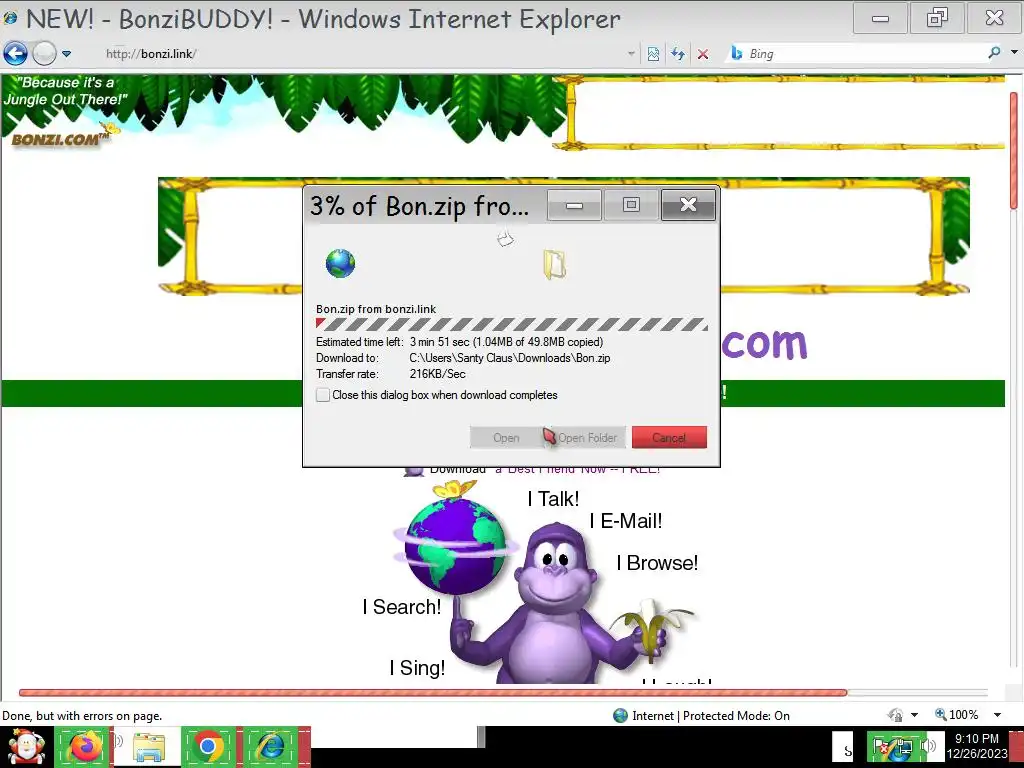
Task: Click Done, but with errors on page status
Action: point(82,716)
